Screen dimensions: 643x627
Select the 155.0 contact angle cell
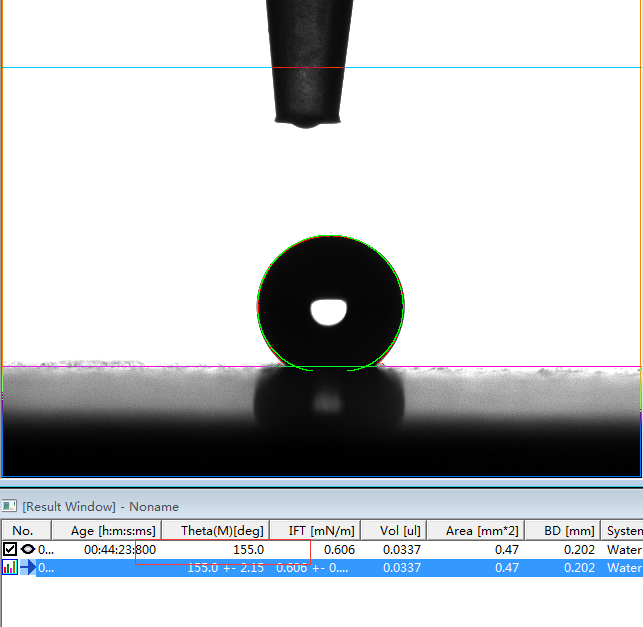[247, 550]
